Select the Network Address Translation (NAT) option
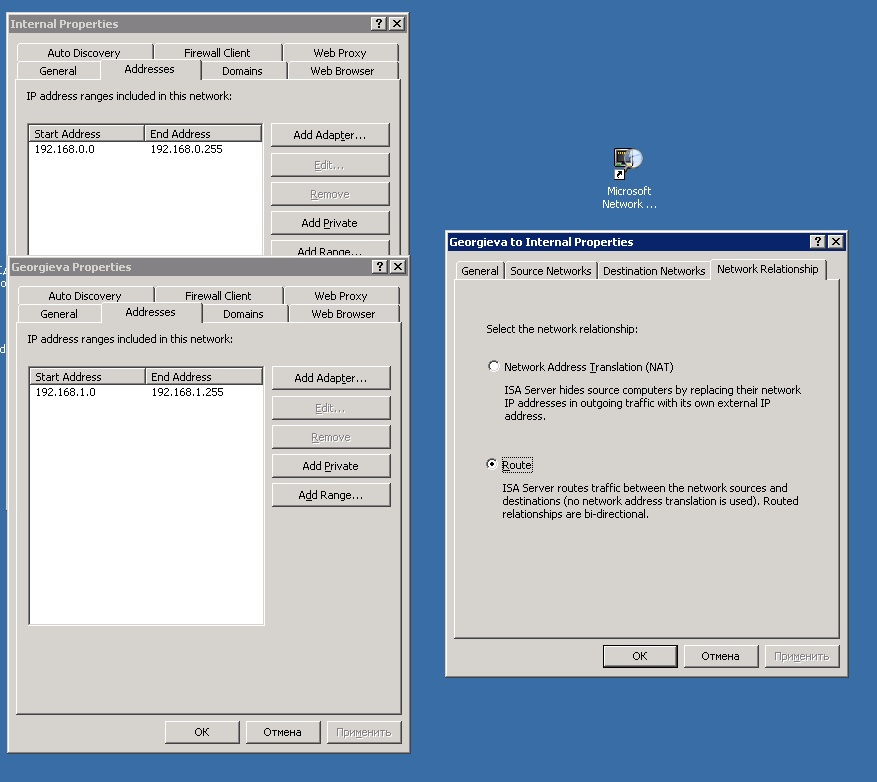This screenshot has height=782, width=877. click(x=493, y=367)
